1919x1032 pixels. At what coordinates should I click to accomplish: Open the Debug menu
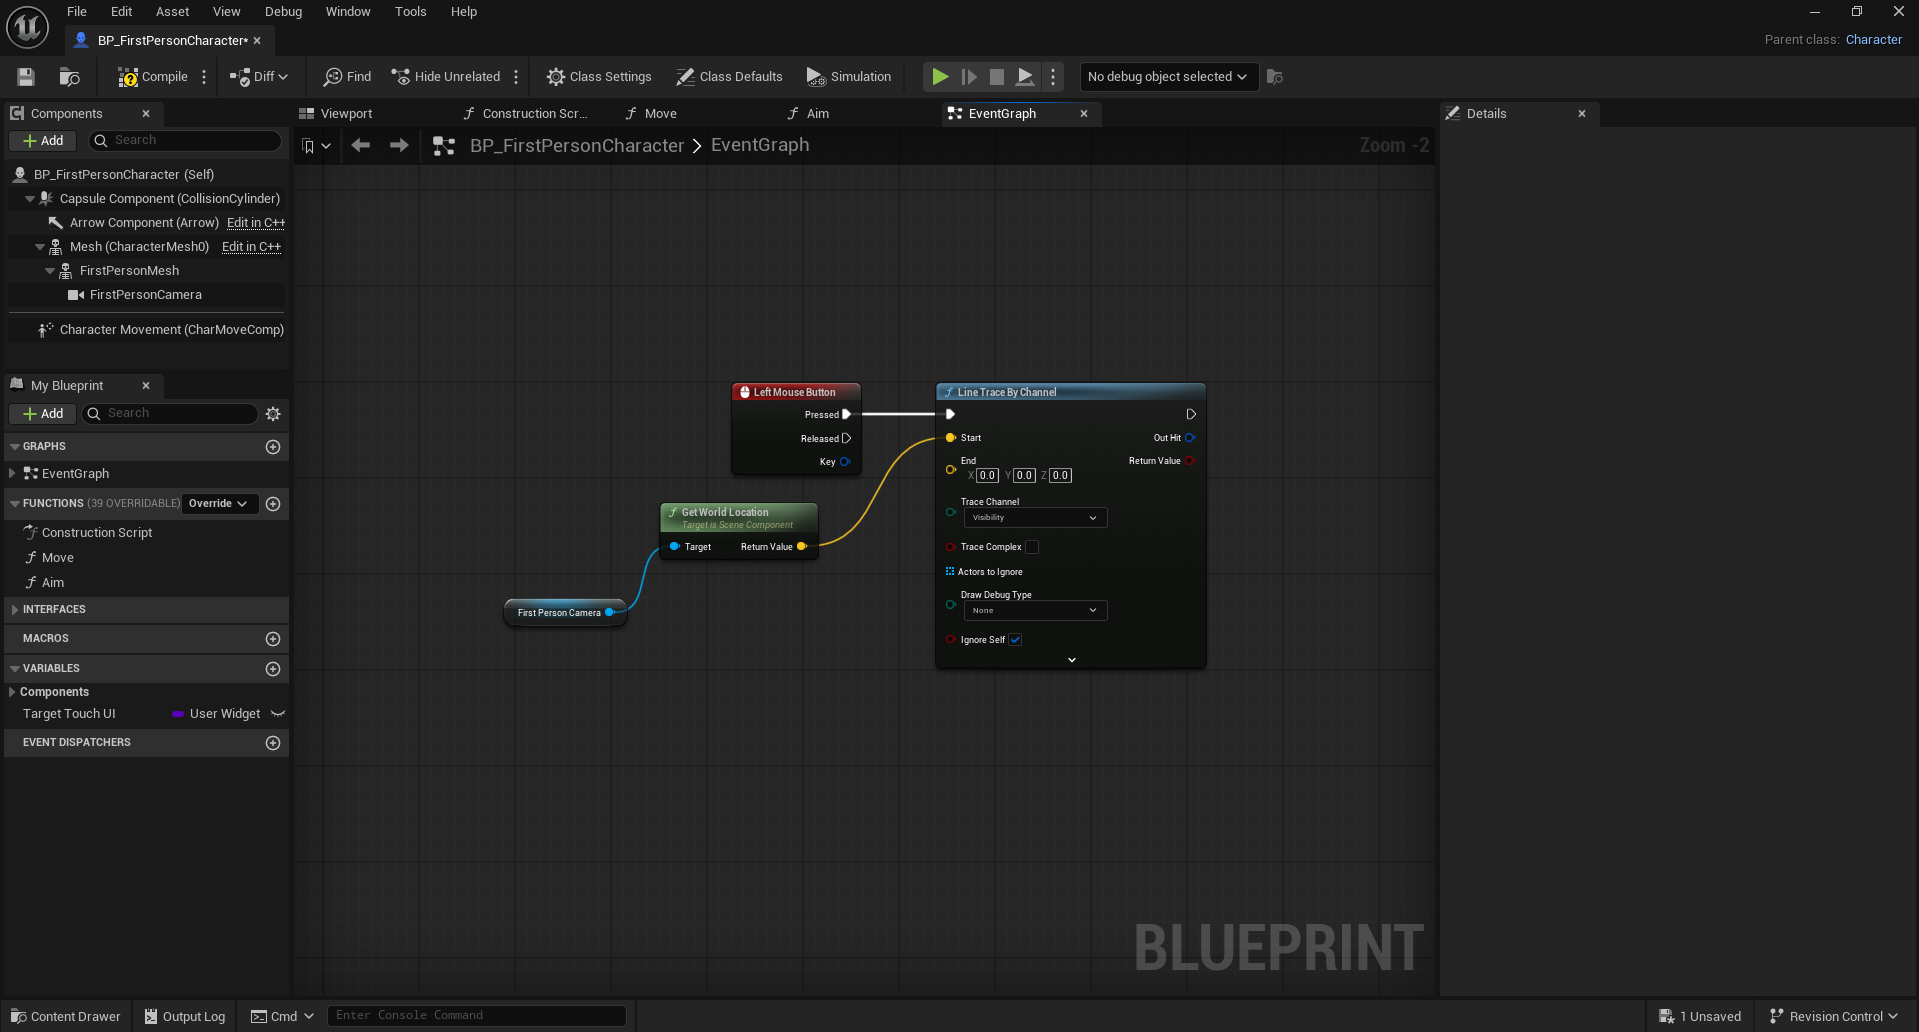[x=283, y=12]
